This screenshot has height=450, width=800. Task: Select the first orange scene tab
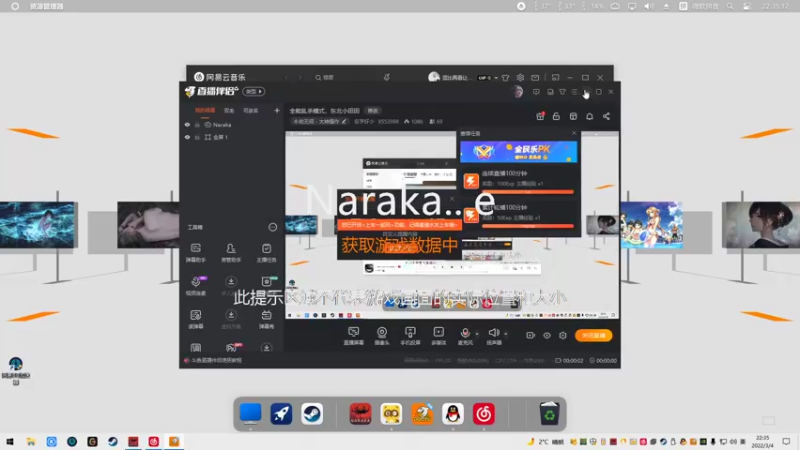click(205, 110)
